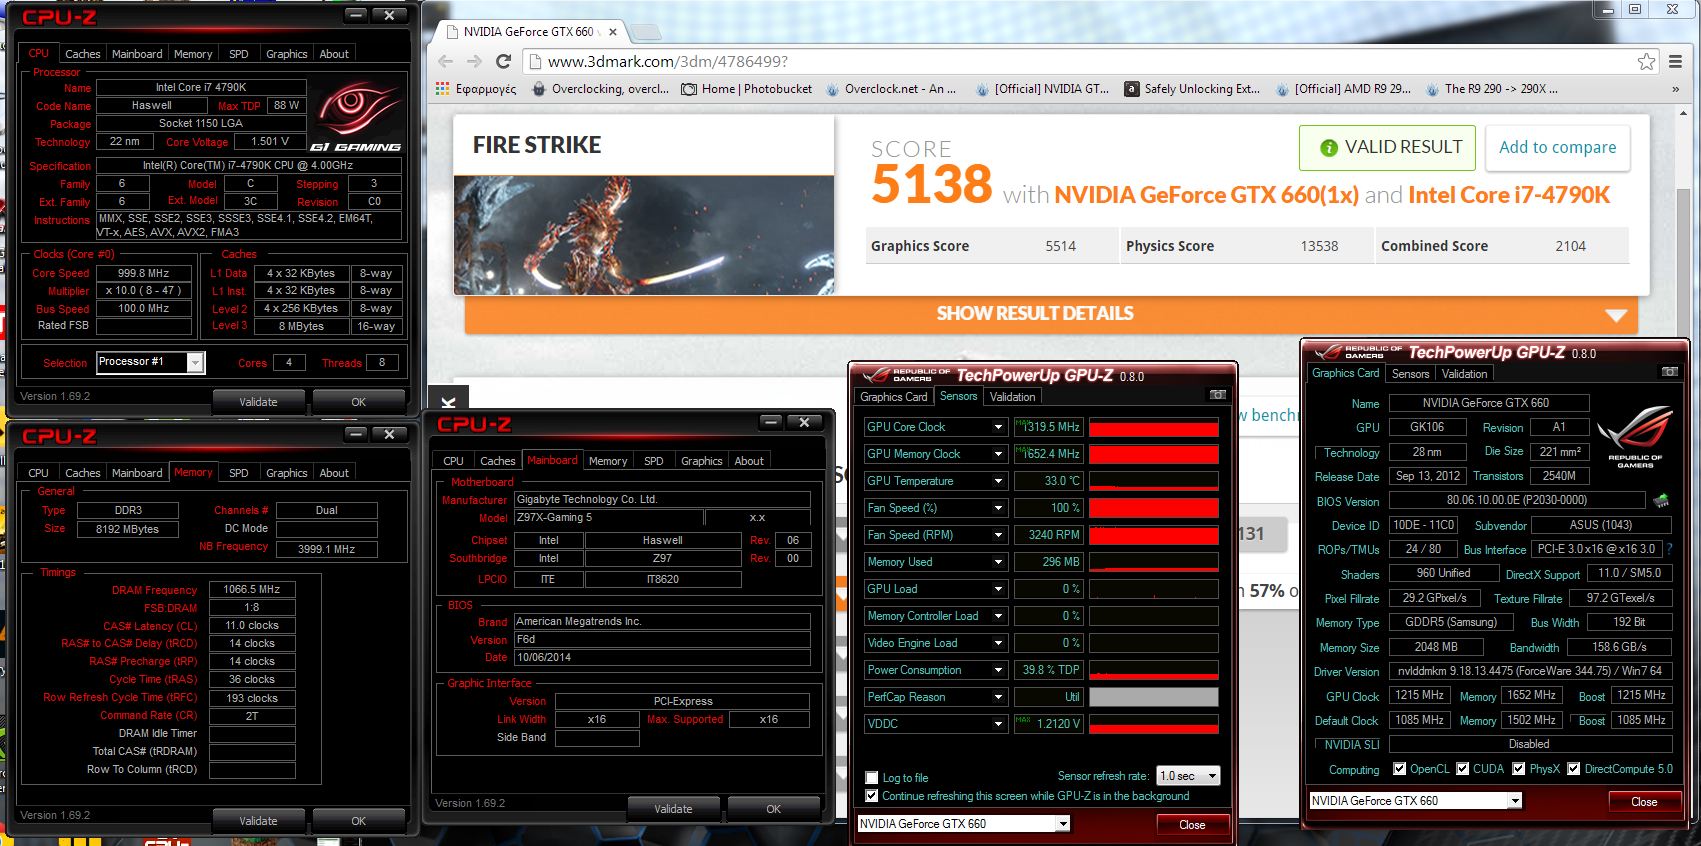This screenshot has width=1701, height=846.
Task: Open the Chrome hamburger menu
Action: point(1676,62)
